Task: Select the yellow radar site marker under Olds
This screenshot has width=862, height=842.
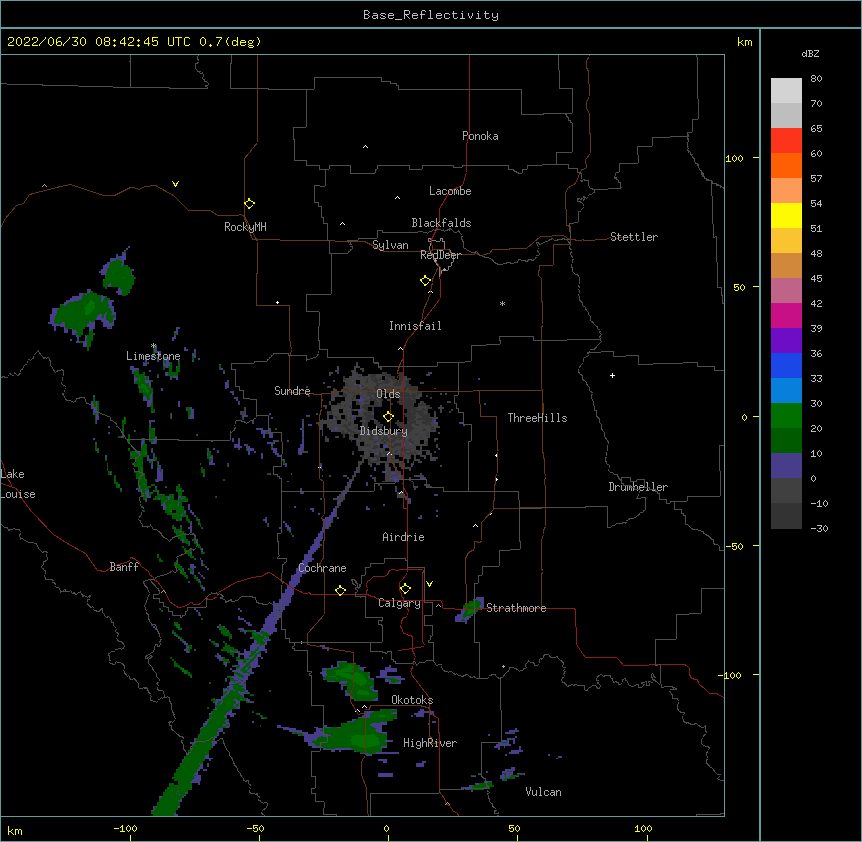Action: click(388, 417)
